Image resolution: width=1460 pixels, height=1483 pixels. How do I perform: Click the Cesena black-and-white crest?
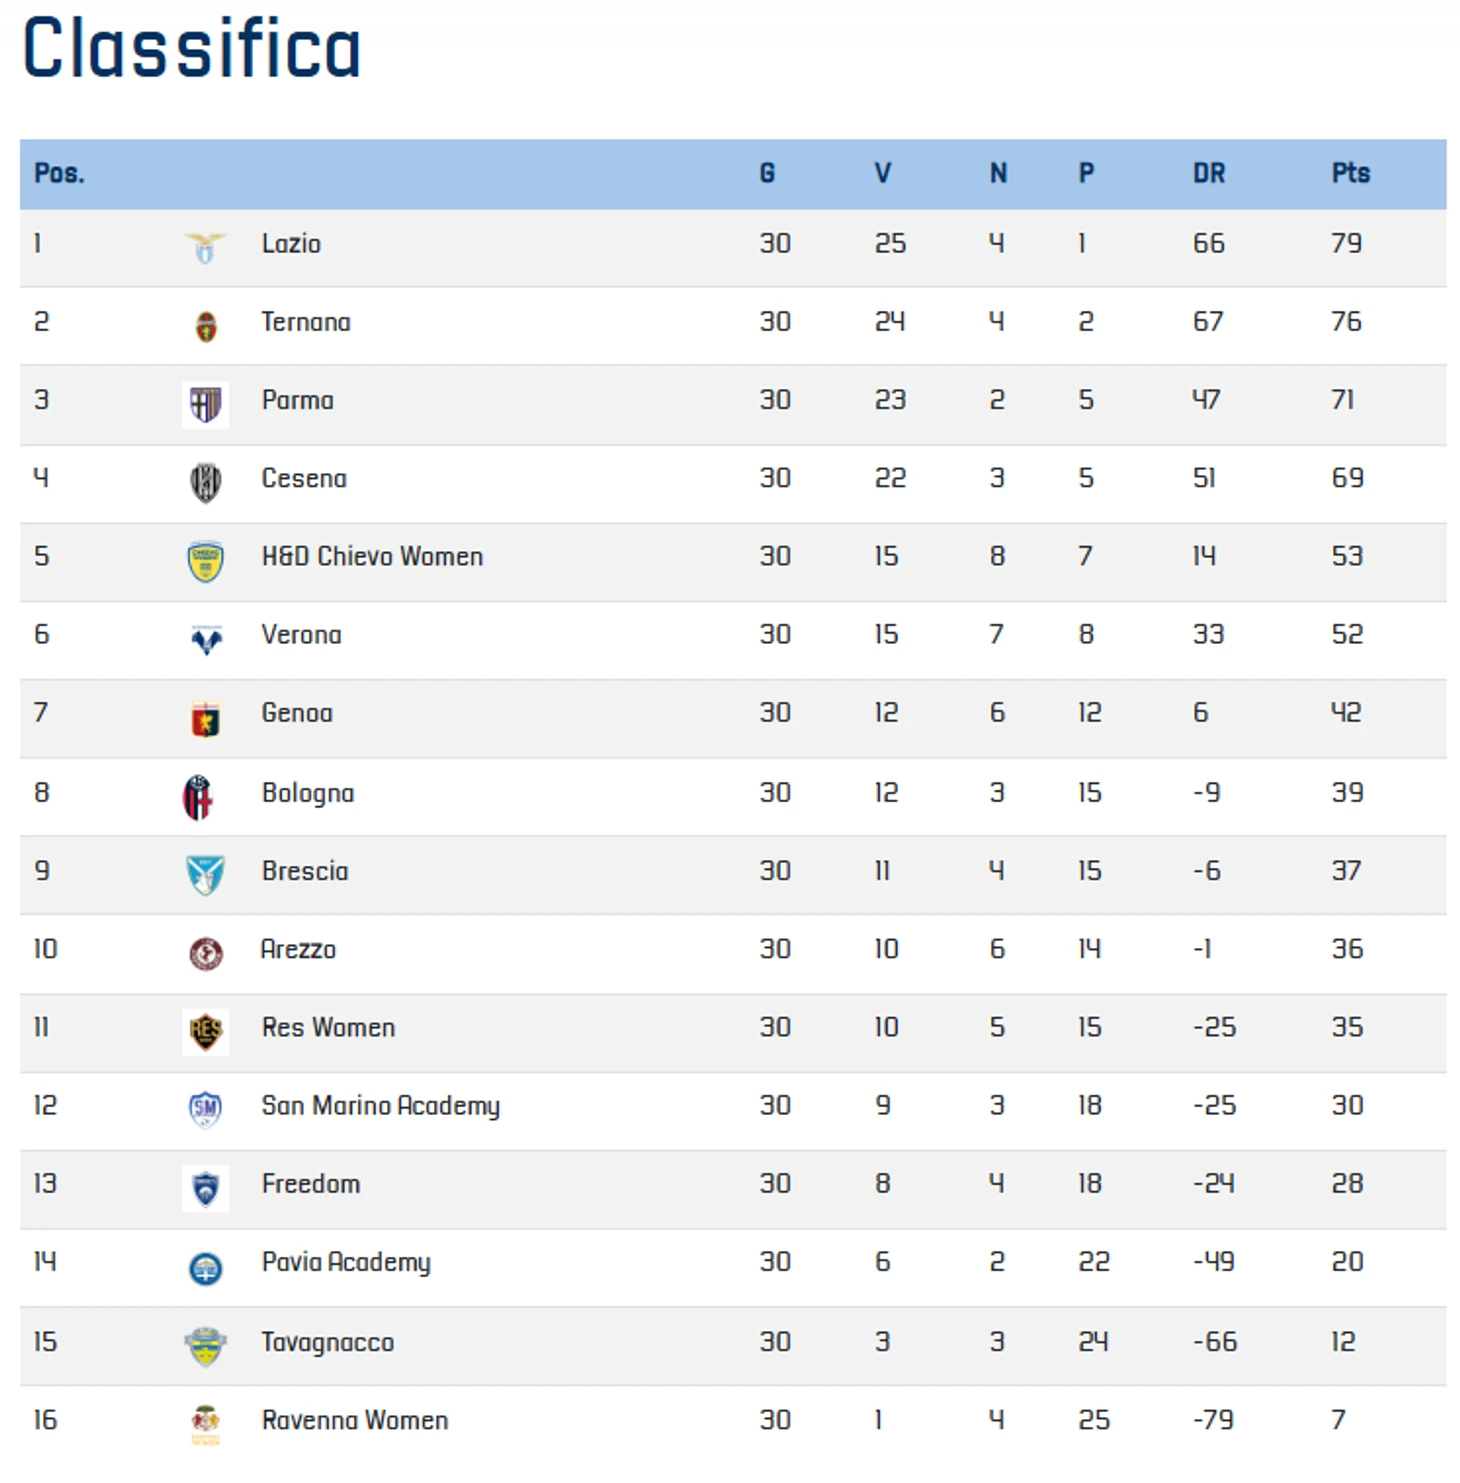(205, 483)
